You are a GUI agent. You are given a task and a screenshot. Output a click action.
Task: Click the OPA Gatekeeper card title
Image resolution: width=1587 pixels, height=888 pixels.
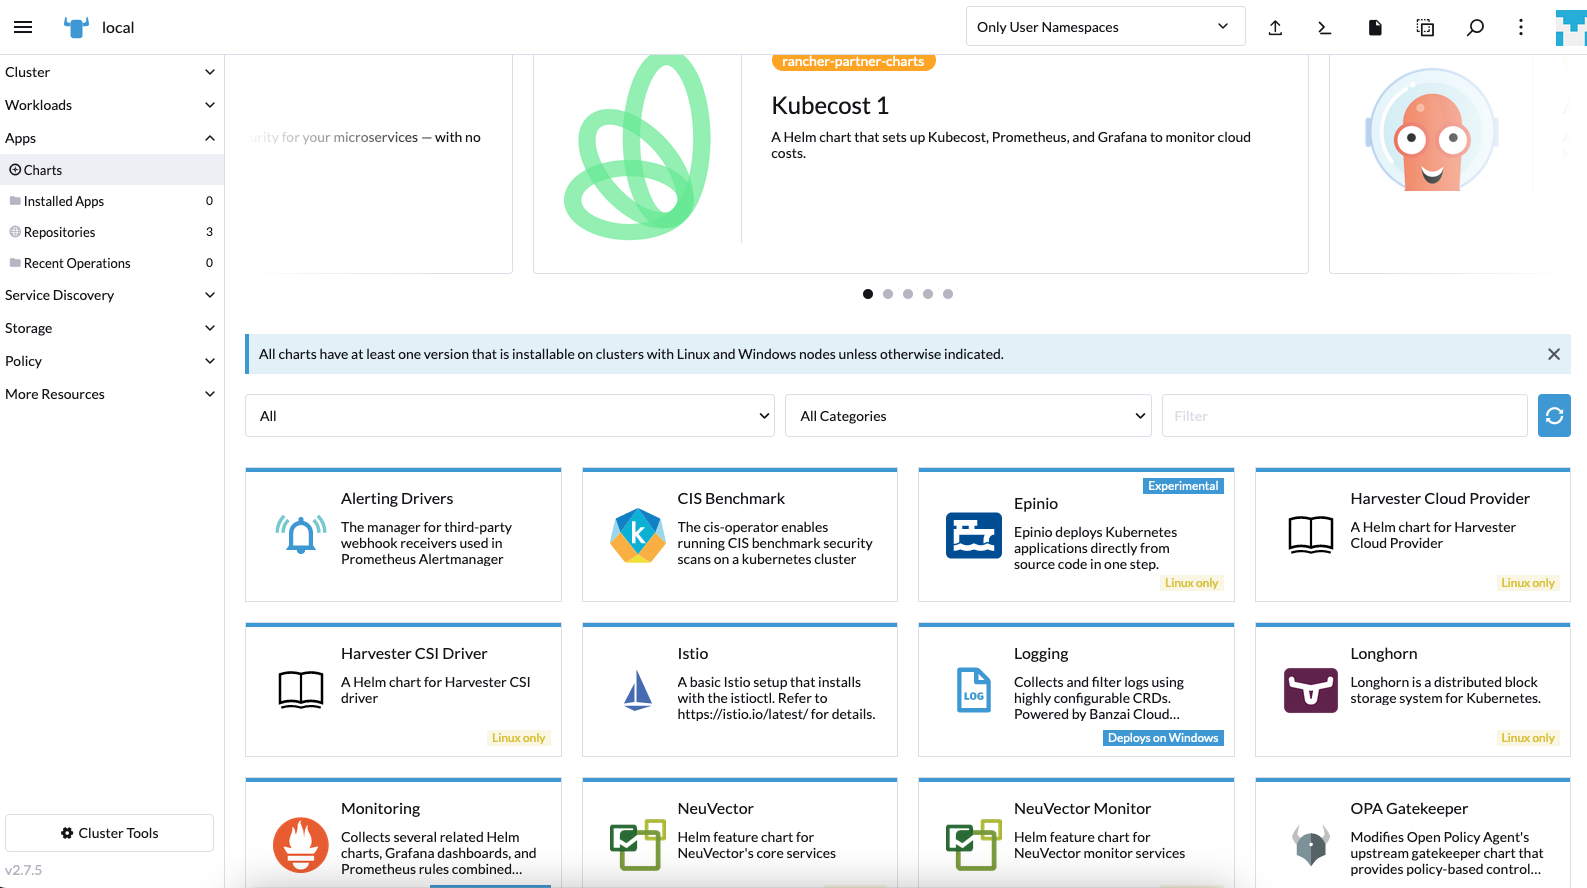click(1409, 808)
